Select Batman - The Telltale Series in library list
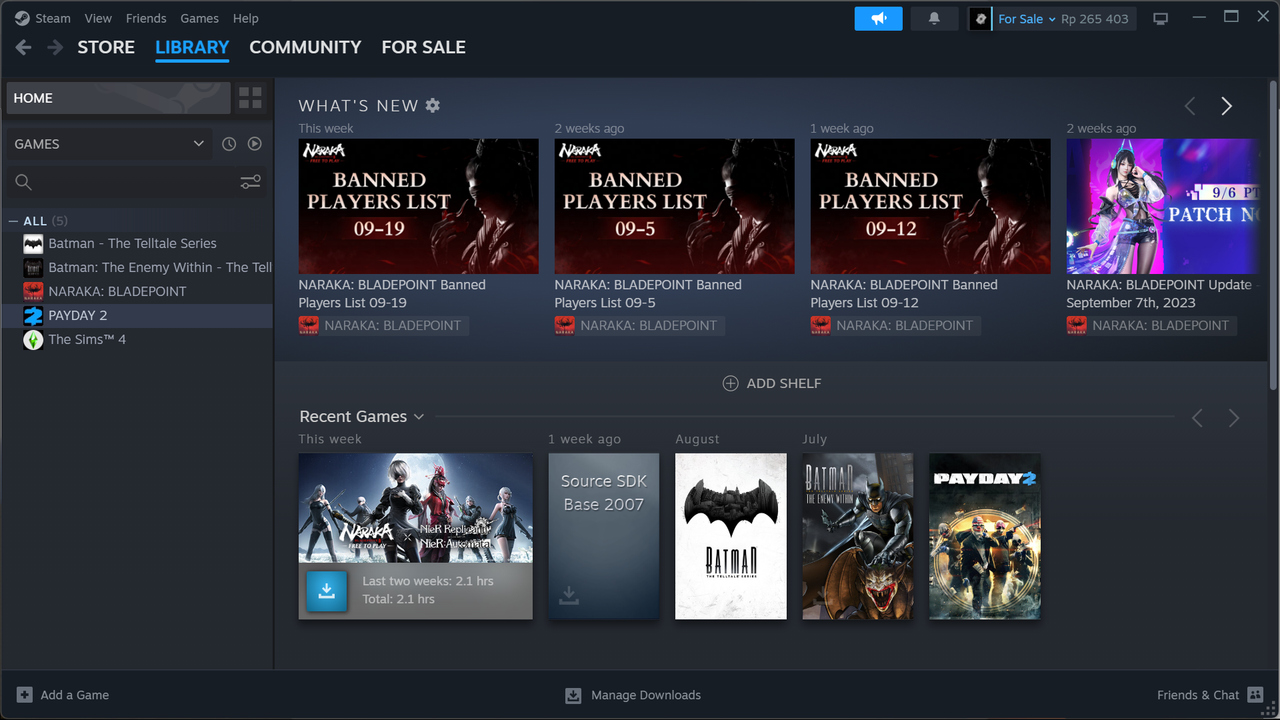This screenshot has width=1280, height=720. (x=138, y=243)
